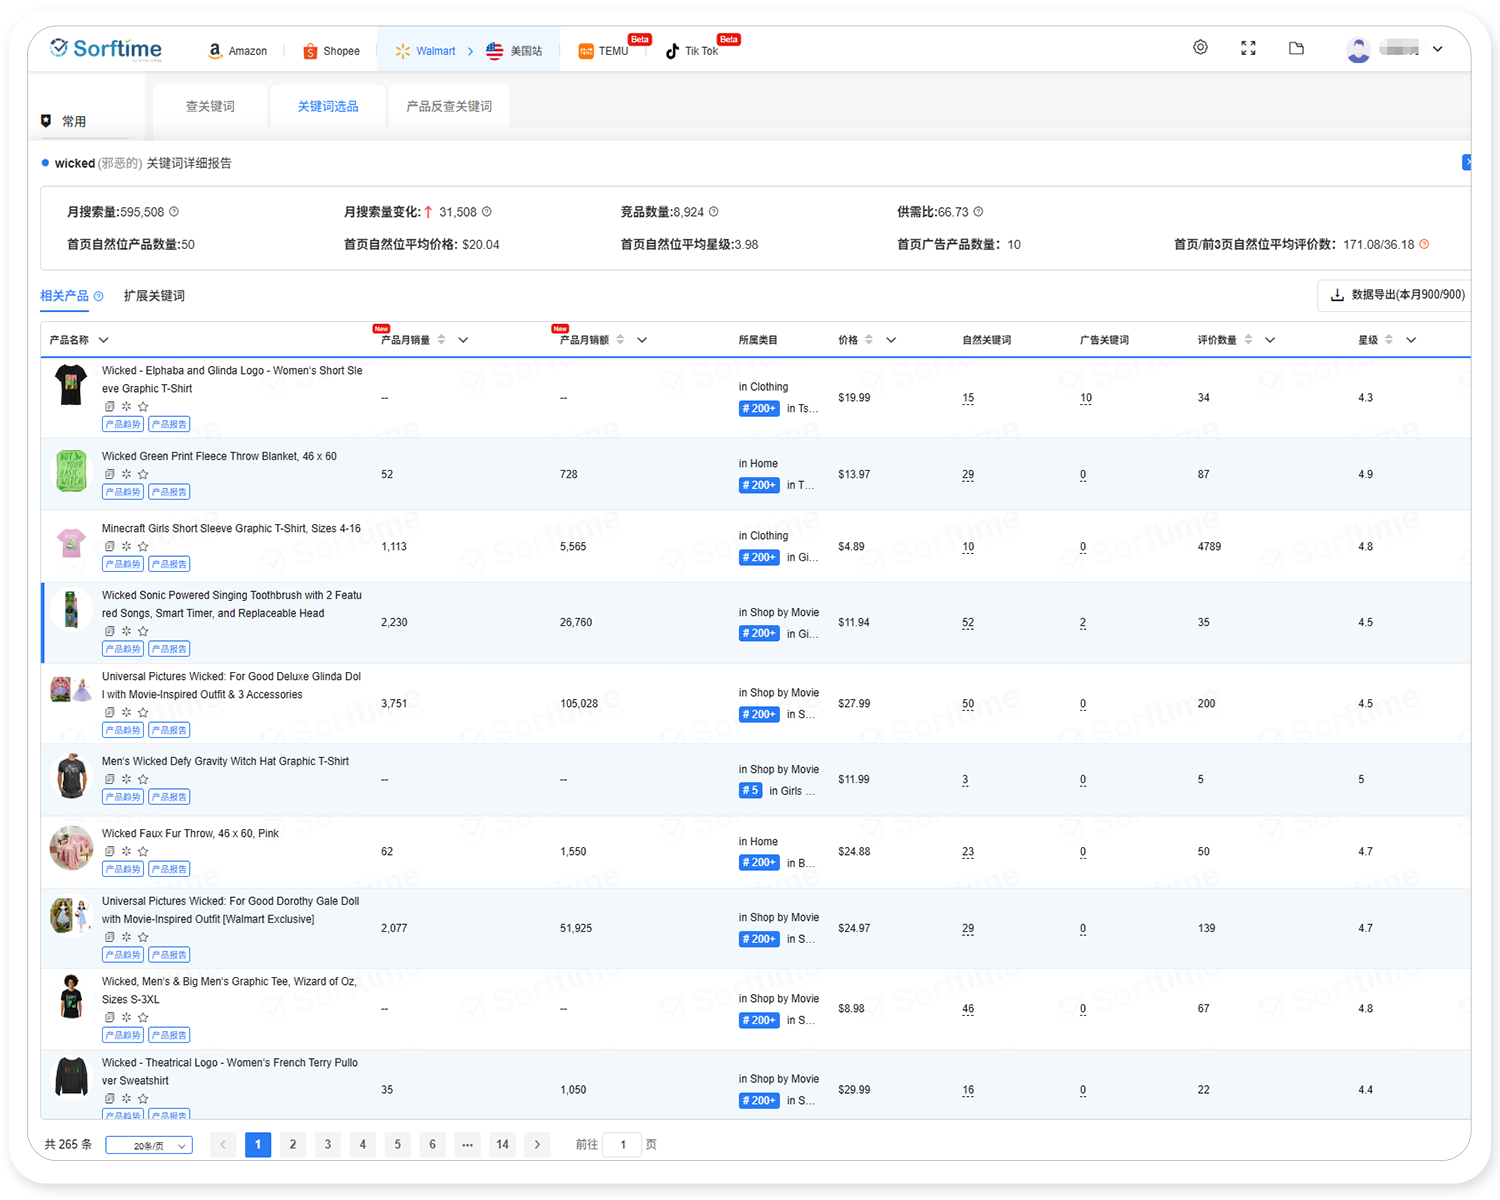The image size is (1500, 1200).
Task: Open the 评价数量 column filter chevron
Action: click(x=1270, y=340)
